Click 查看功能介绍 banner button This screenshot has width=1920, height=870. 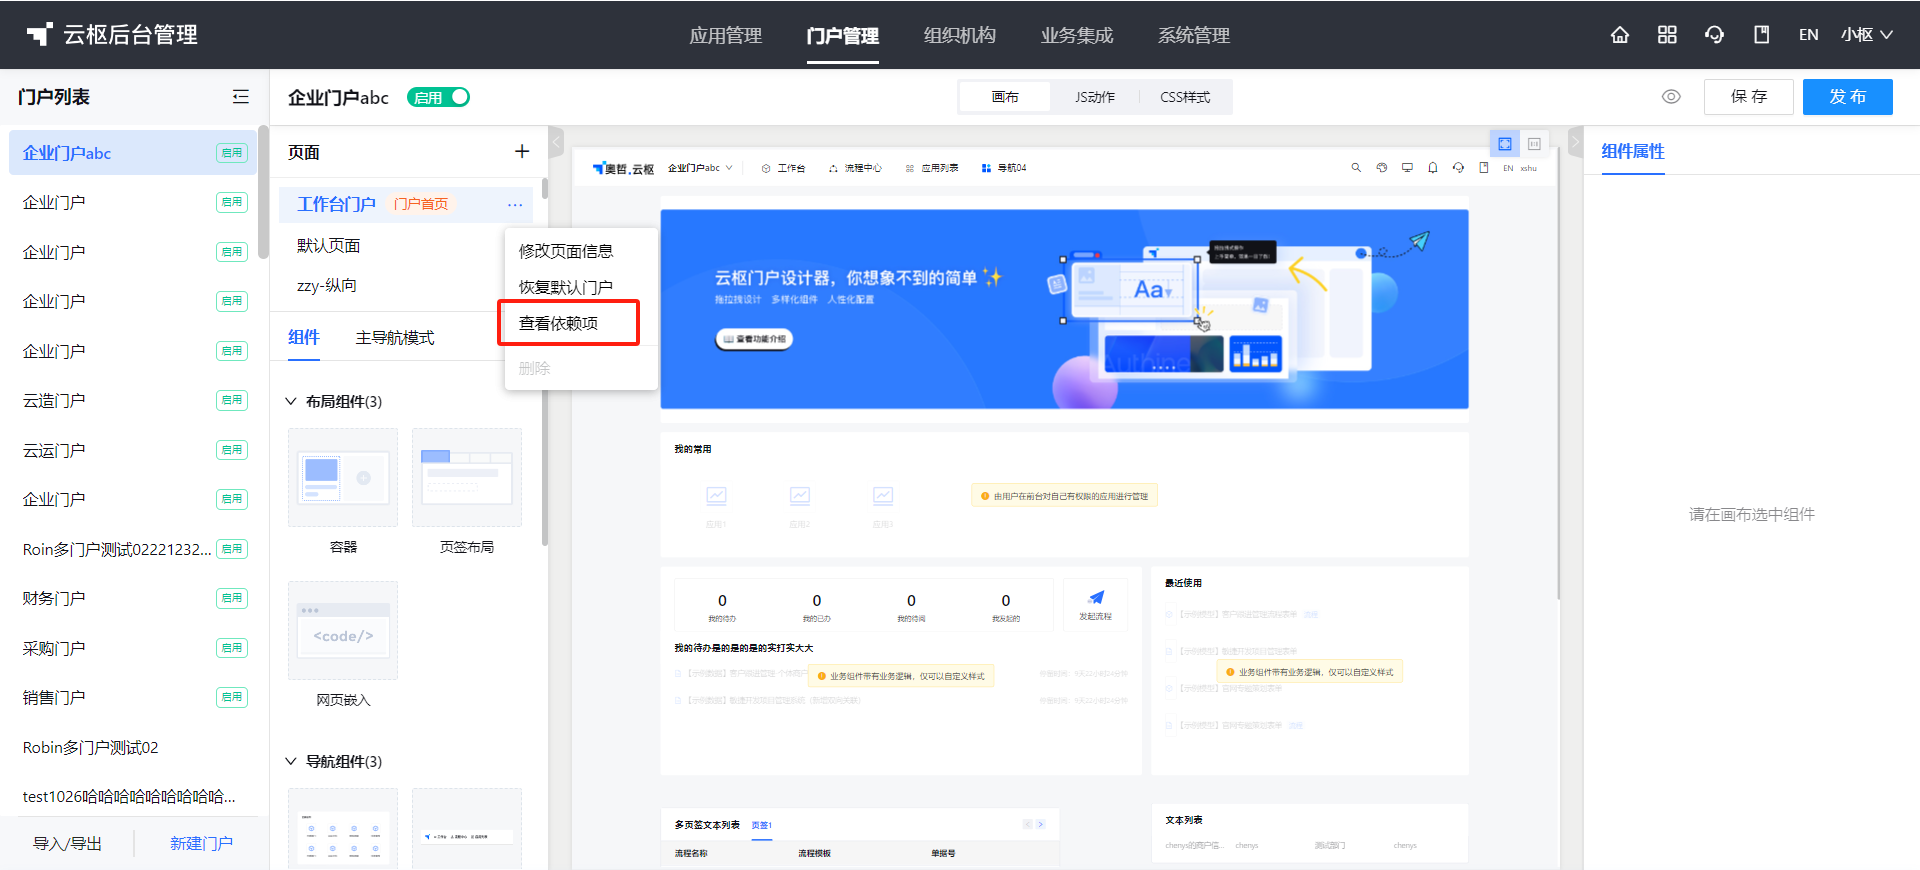(755, 339)
